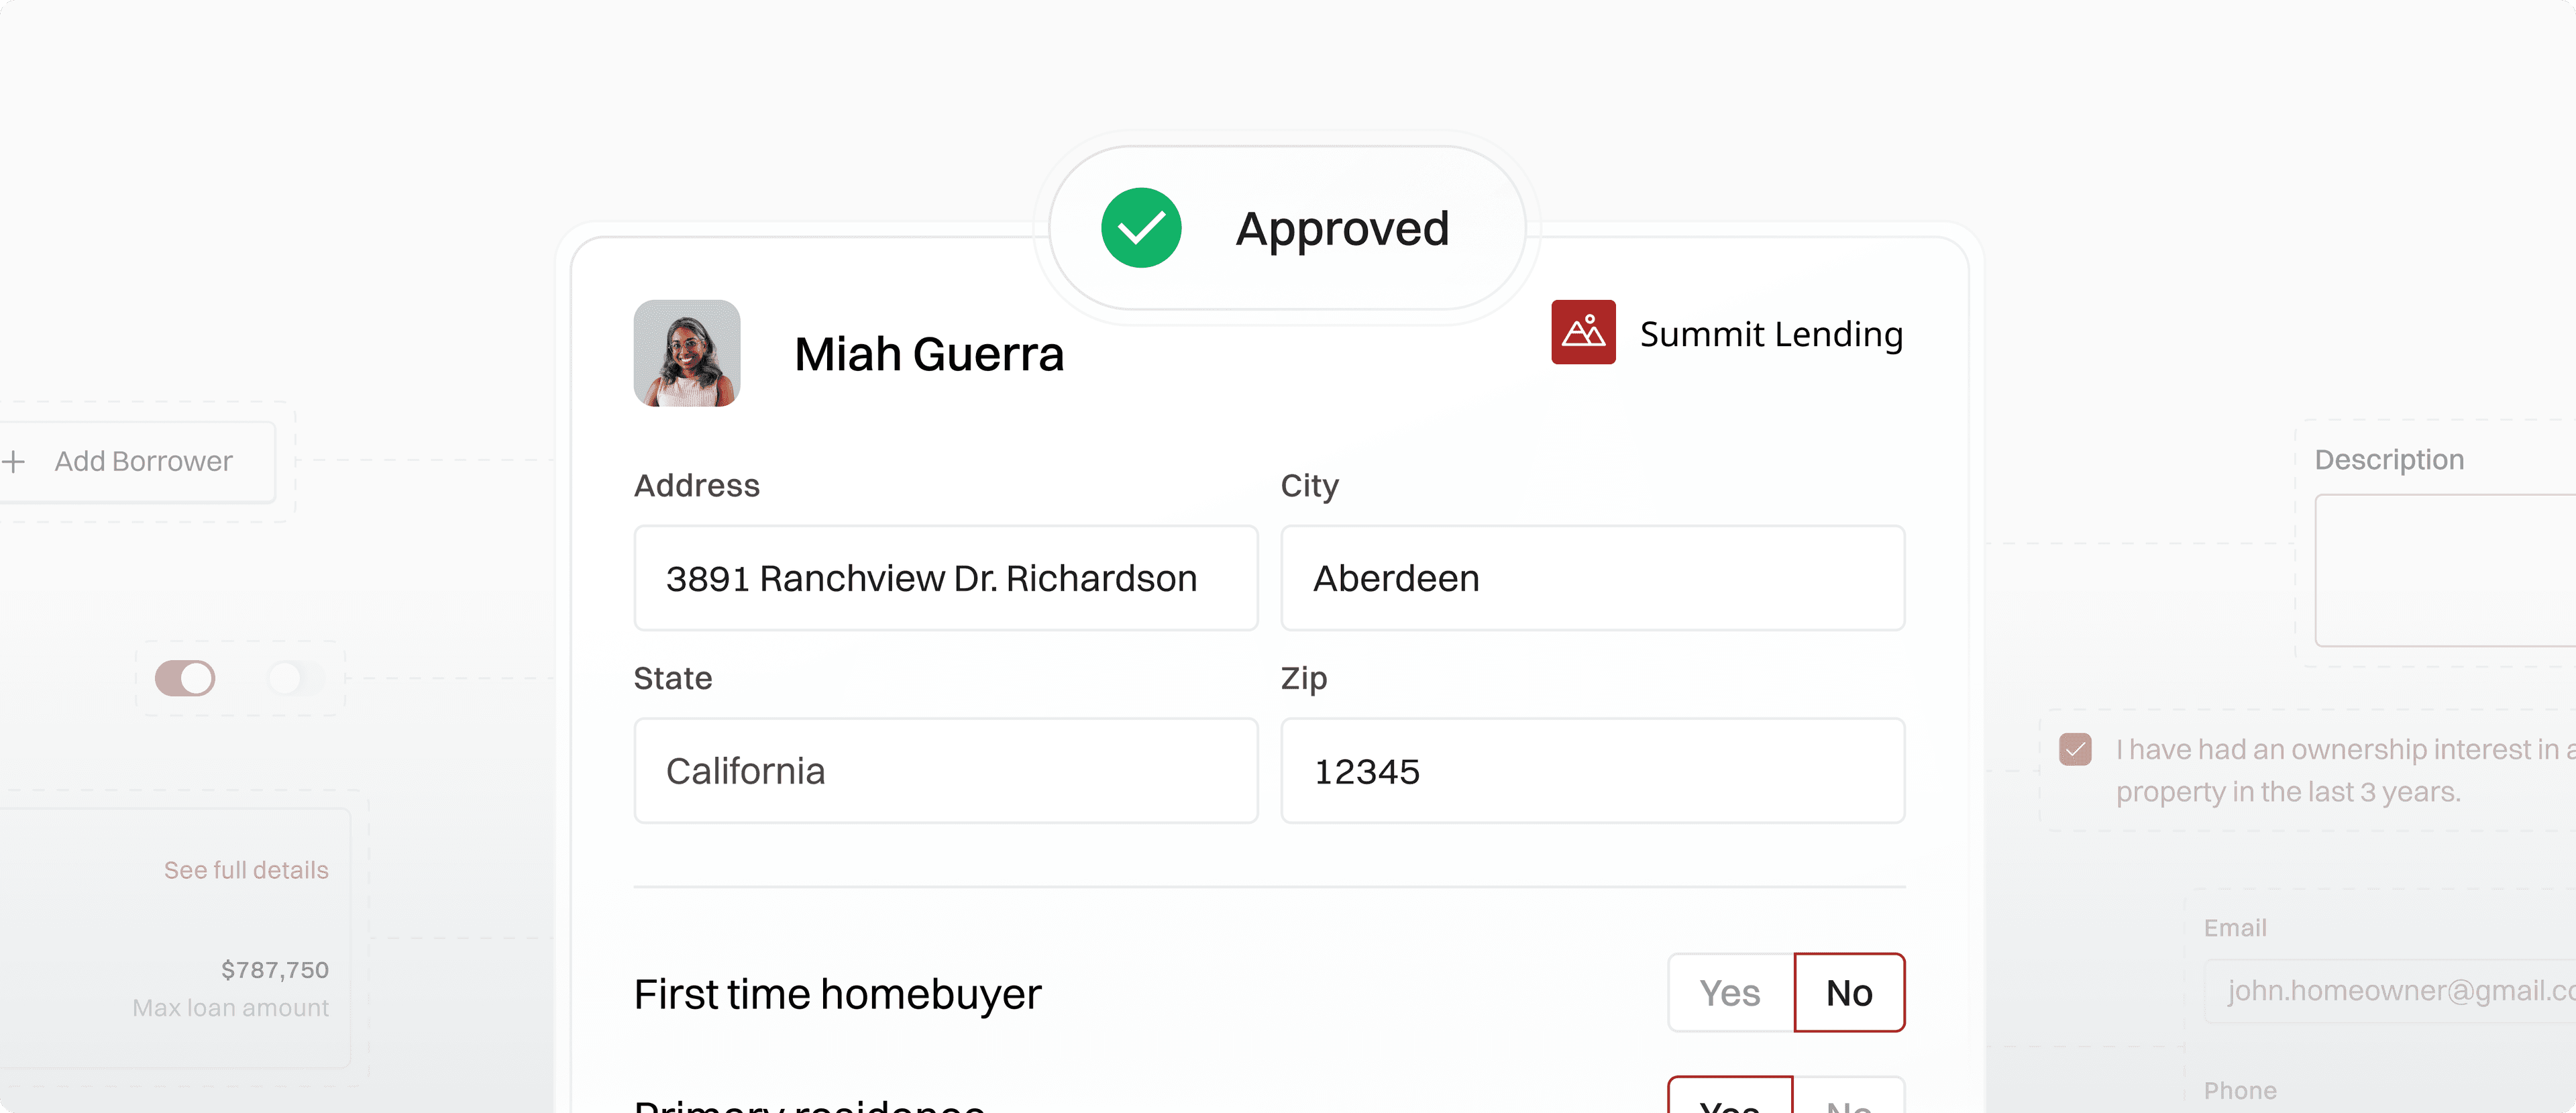Open Miah Guerra's profile photo
Image resolution: width=2576 pixels, height=1113 pixels.
687,353
